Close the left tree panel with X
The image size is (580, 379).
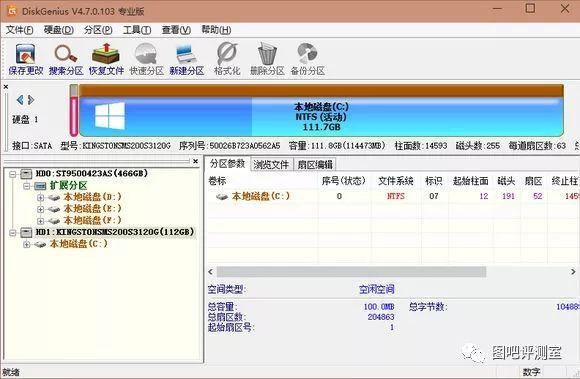196,161
